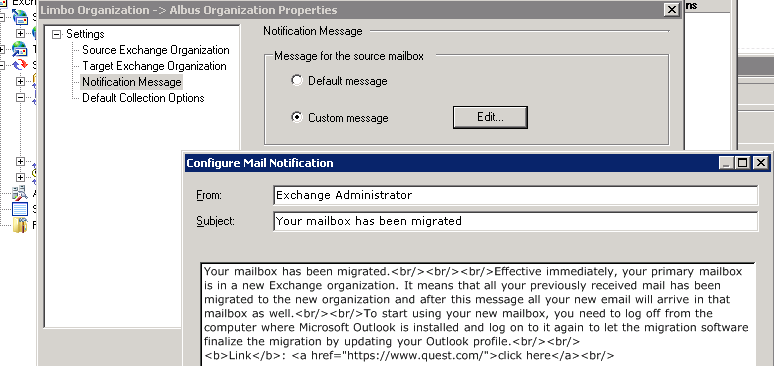The width and height of the screenshot is (774, 366).
Task: Click the 'Subject:' label
Action: 216,221
